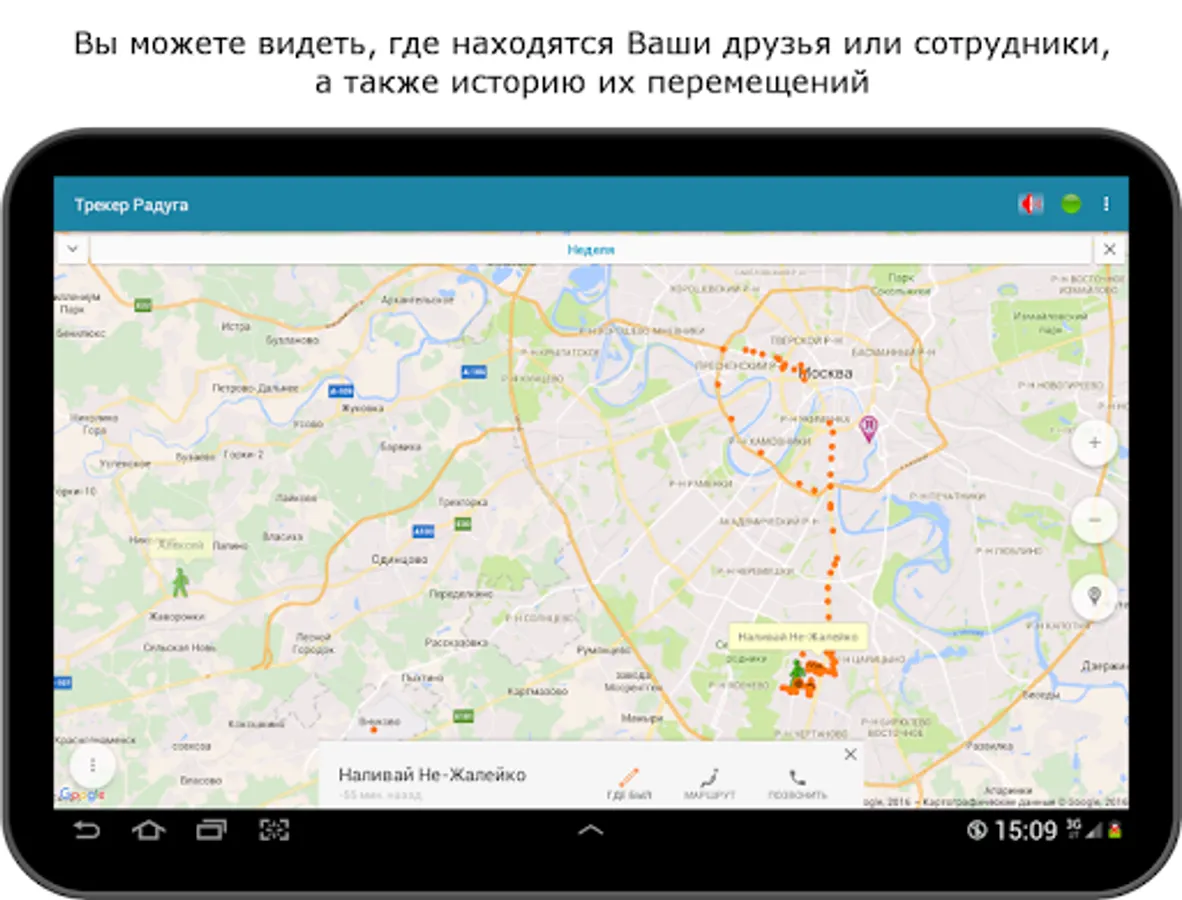Tap the purple destination pin near Москва
This screenshot has width=1182, height=900.
coord(869,429)
